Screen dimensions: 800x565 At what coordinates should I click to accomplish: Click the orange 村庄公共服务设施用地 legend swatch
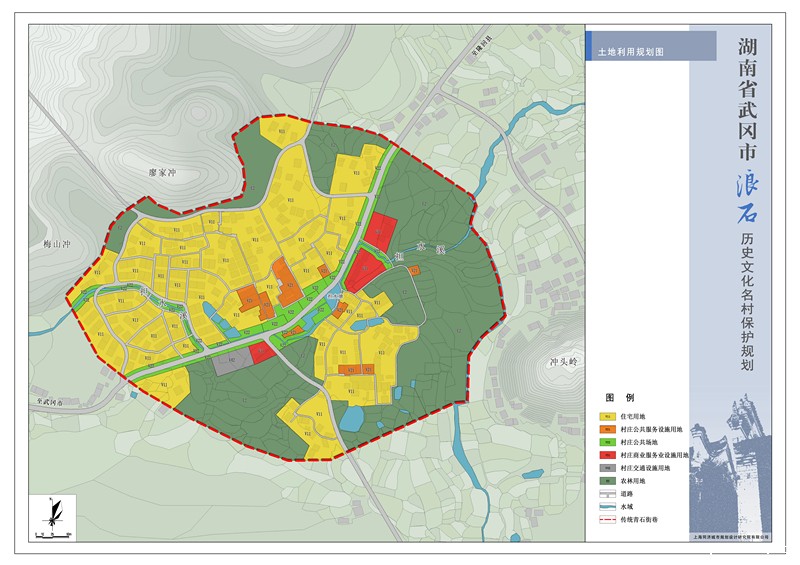click(606, 429)
